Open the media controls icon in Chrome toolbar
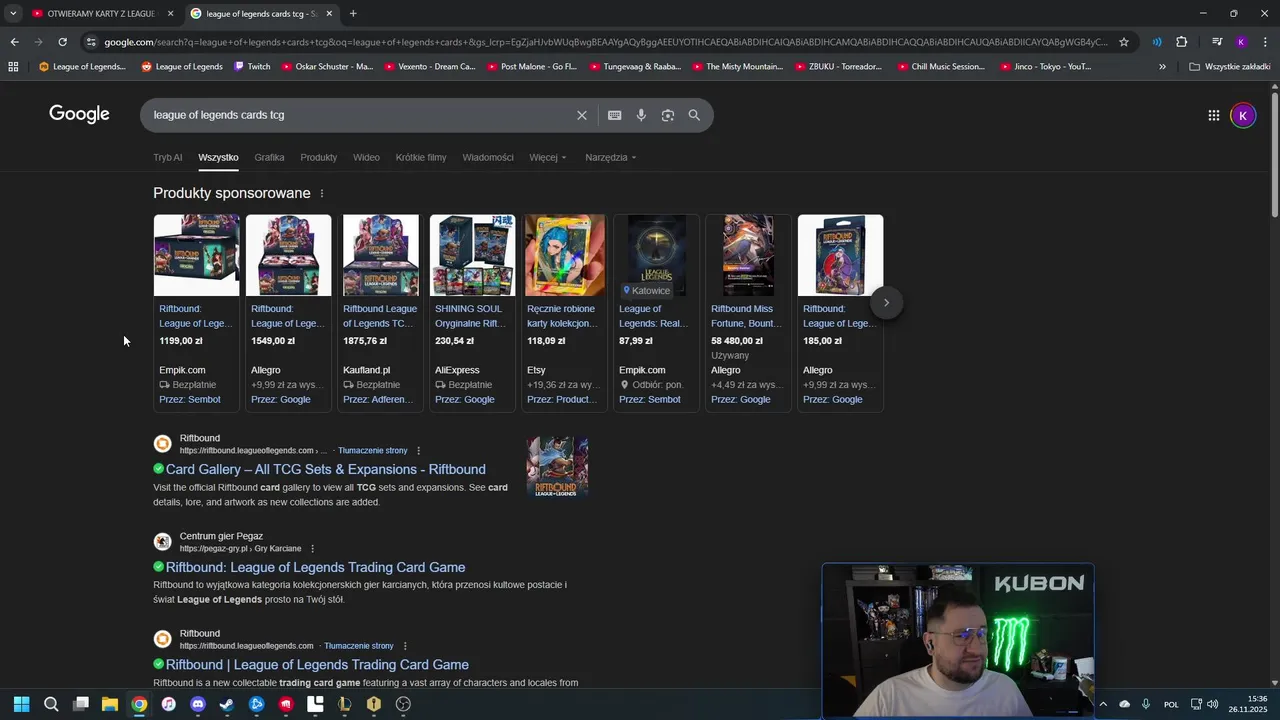1280x720 pixels. tap(1217, 42)
